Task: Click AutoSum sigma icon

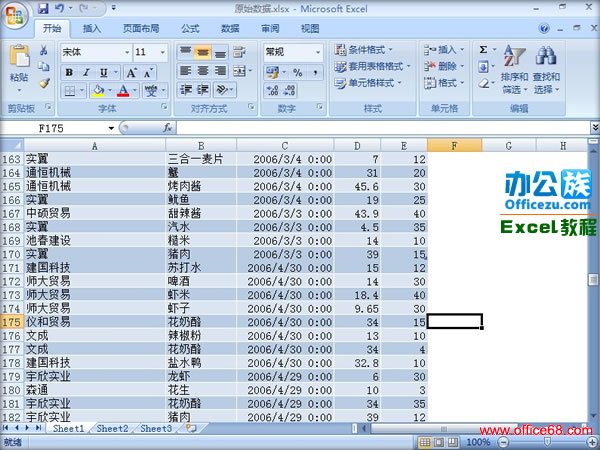Action: click(483, 50)
